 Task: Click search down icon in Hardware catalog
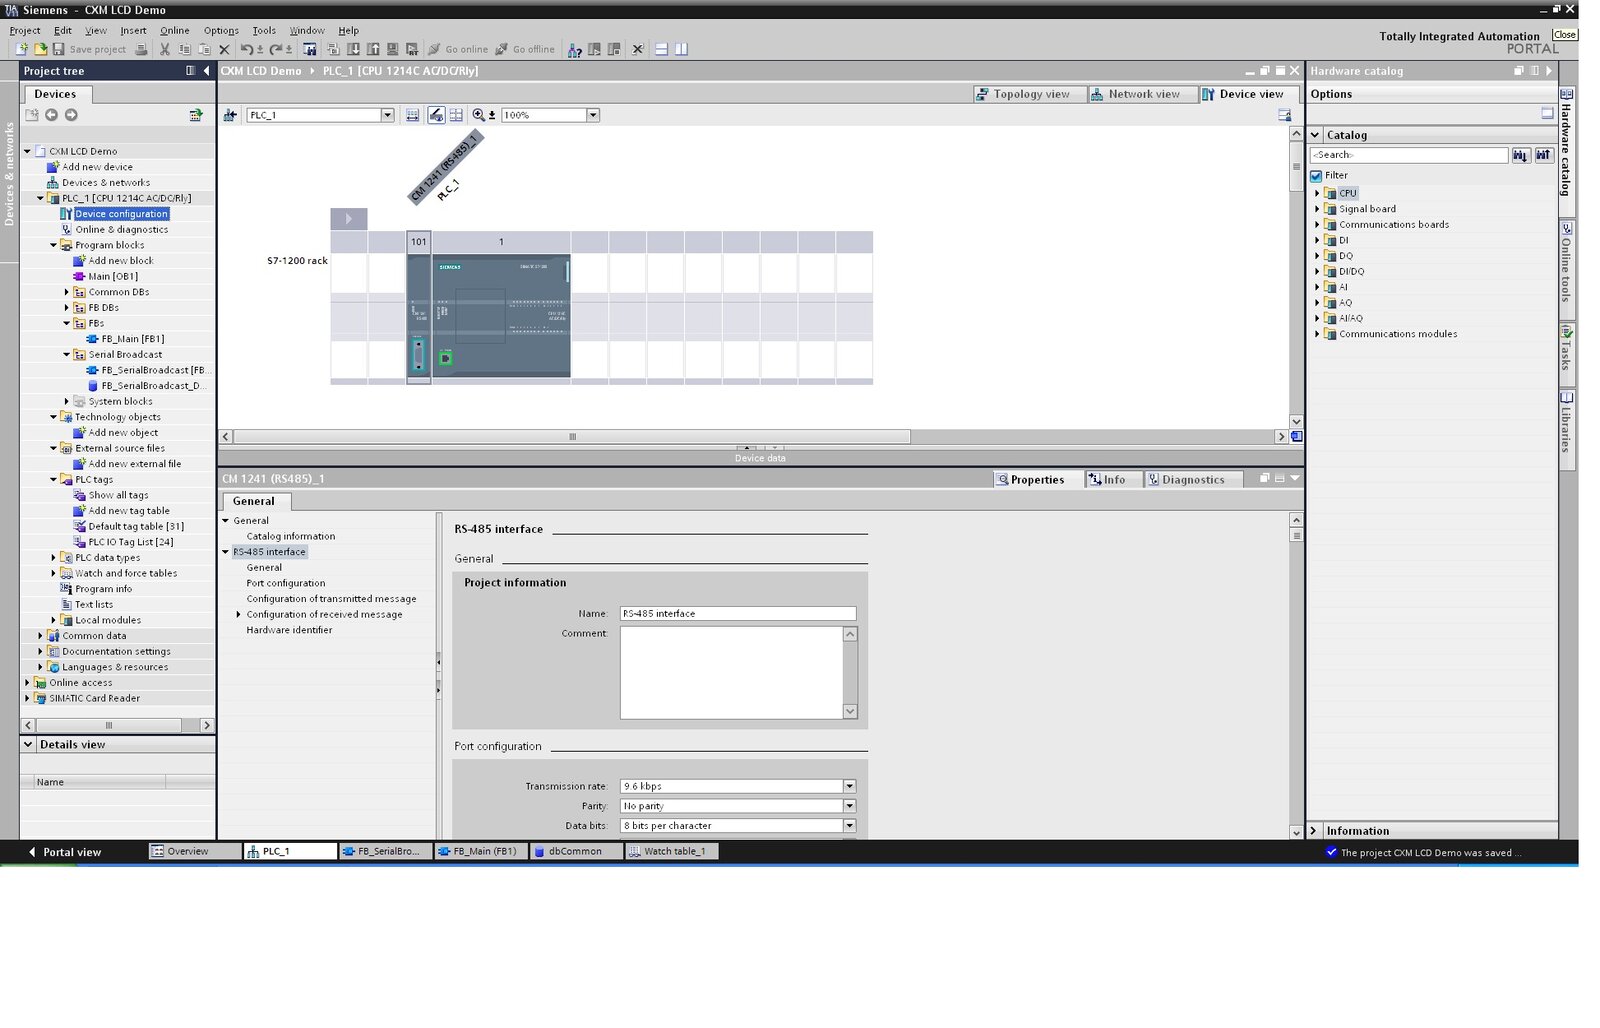point(1521,155)
